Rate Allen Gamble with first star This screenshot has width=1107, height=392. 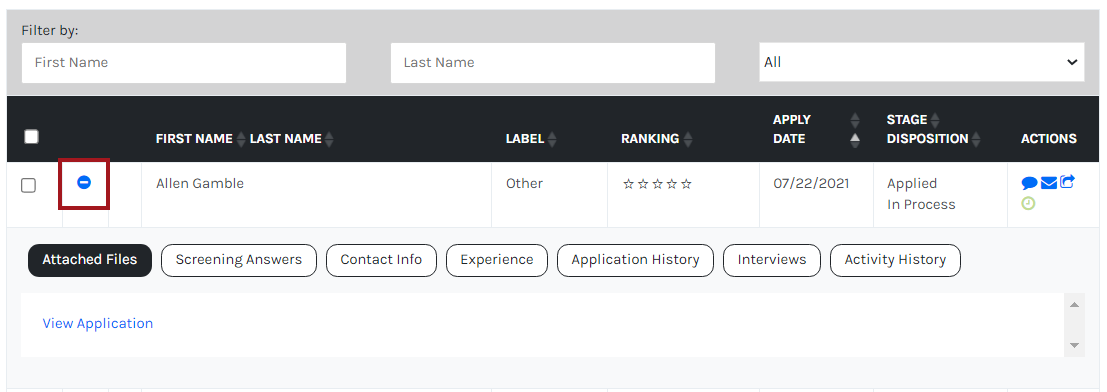pos(628,184)
